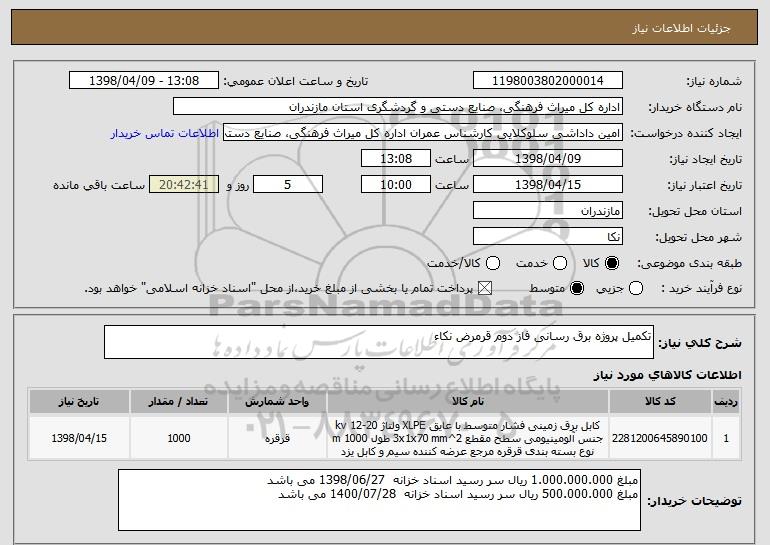The image size is (770, 545).
Task: Click the نام کالا column header
Action: tap(468, 402)
